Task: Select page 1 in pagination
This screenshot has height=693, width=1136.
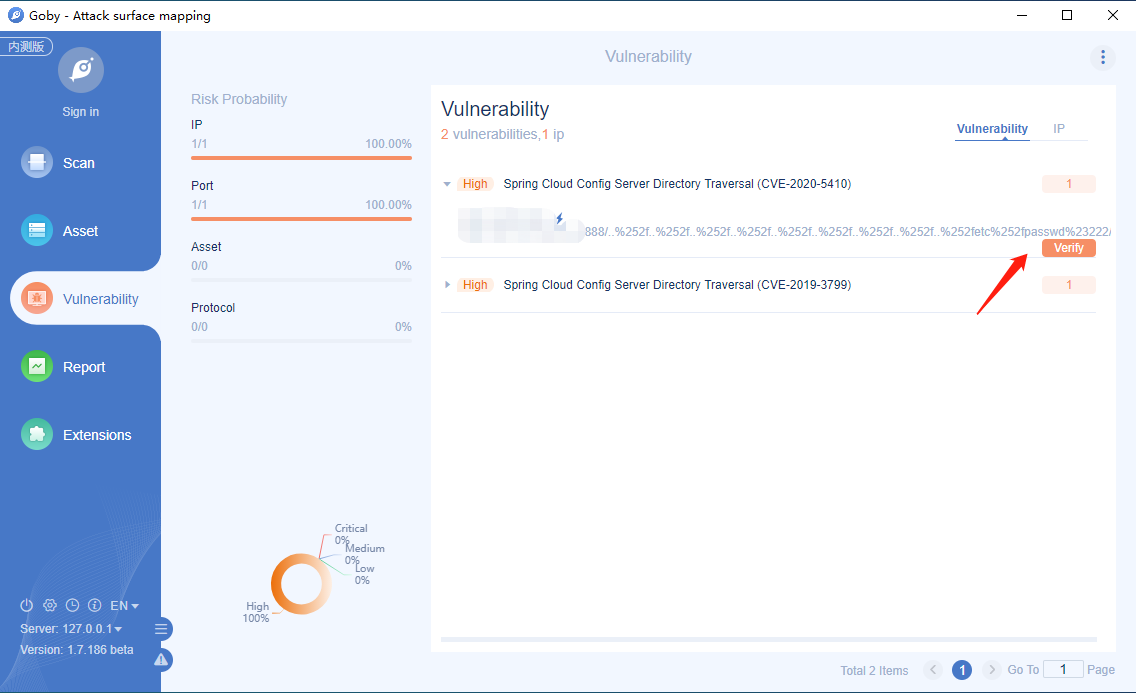Action: [962, 670]
